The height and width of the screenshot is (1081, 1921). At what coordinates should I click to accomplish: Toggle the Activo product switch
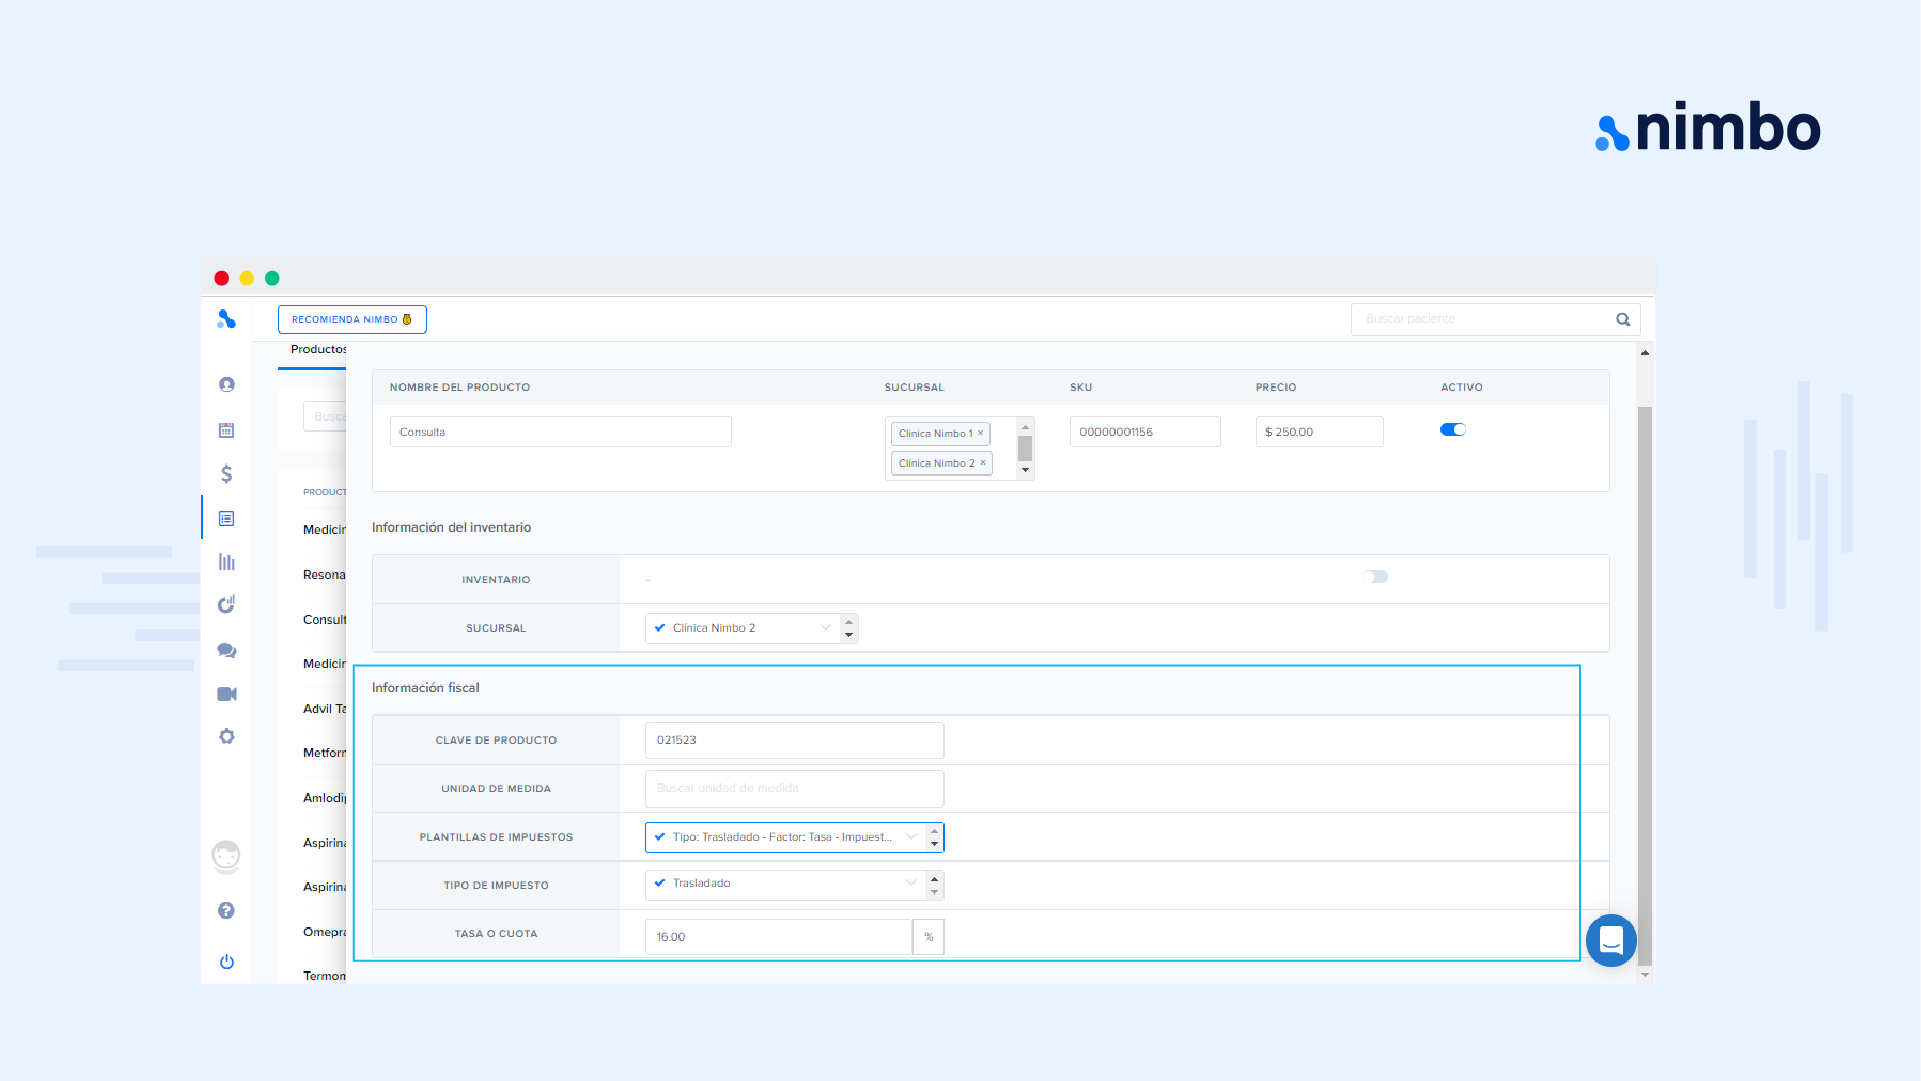1453,430
